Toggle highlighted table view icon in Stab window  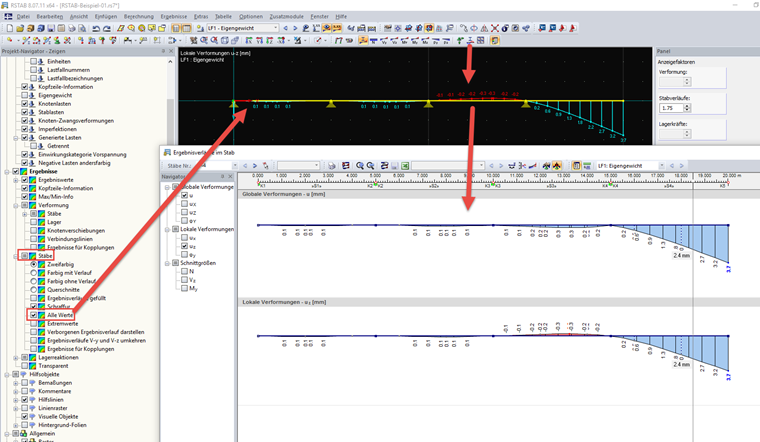click(576, 166)
